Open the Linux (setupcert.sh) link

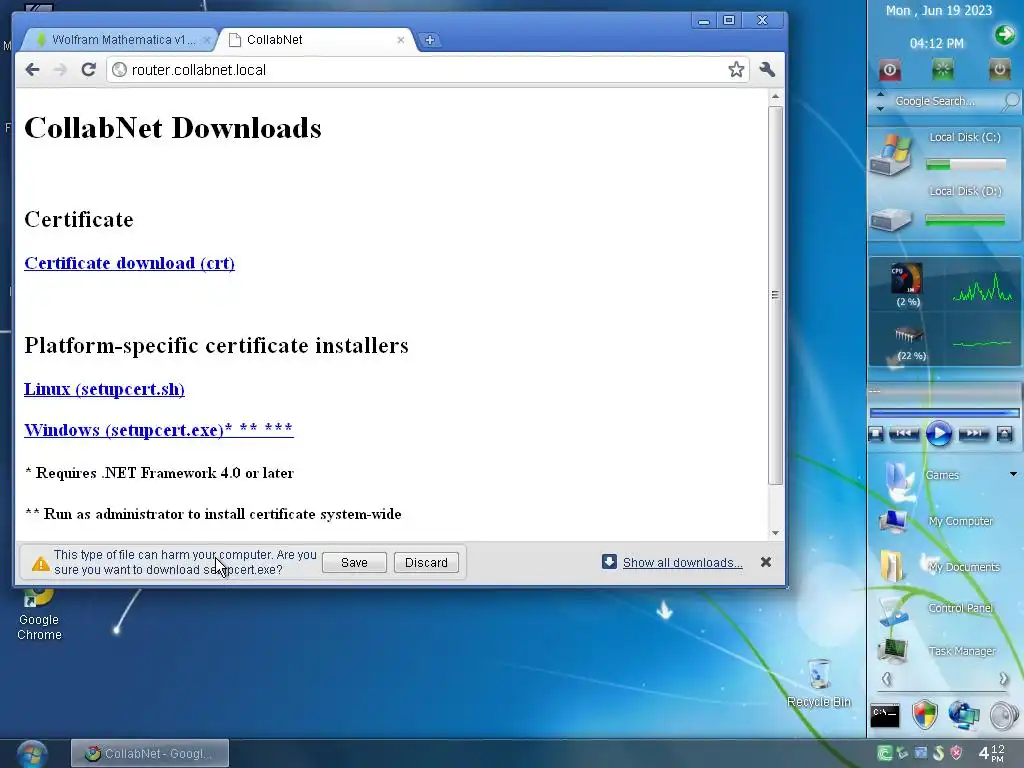click(104, 389)
